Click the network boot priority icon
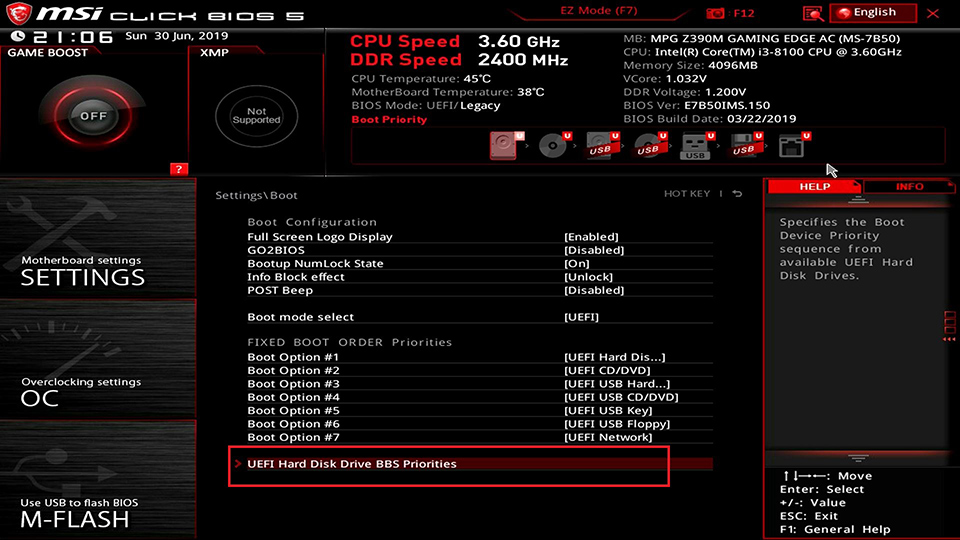The image size is (960, 540). click(x=792, y=146)
